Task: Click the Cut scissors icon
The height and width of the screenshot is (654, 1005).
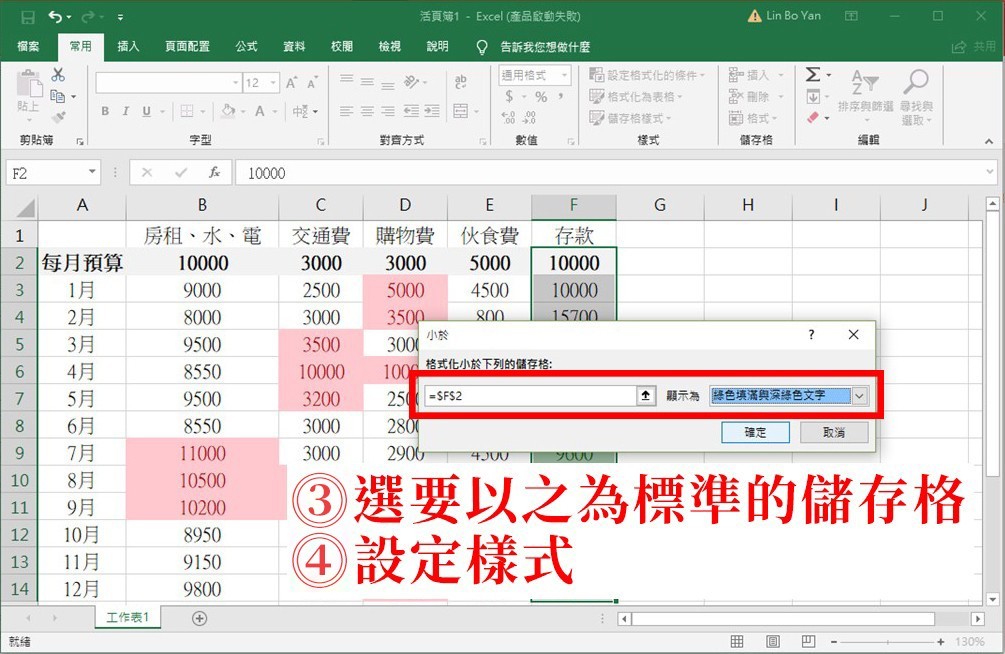Action: click(x=58, y=74)
